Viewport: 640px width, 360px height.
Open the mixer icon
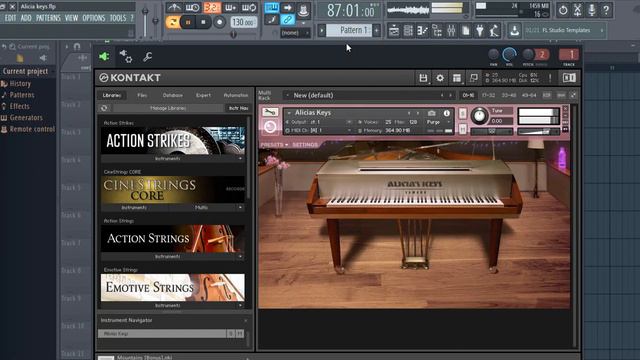(x=451, y=31)
